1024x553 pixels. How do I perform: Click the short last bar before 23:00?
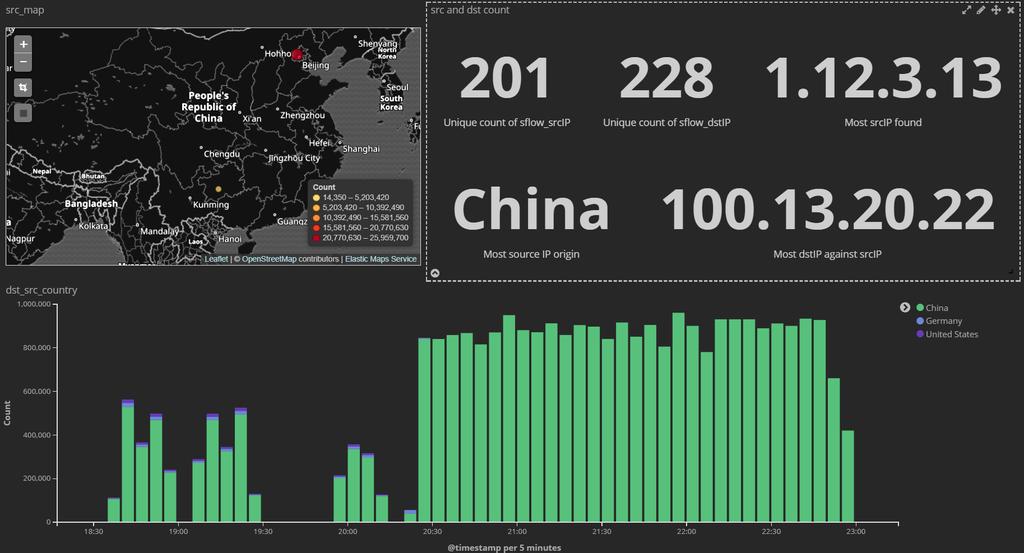(x=848, y=476)
